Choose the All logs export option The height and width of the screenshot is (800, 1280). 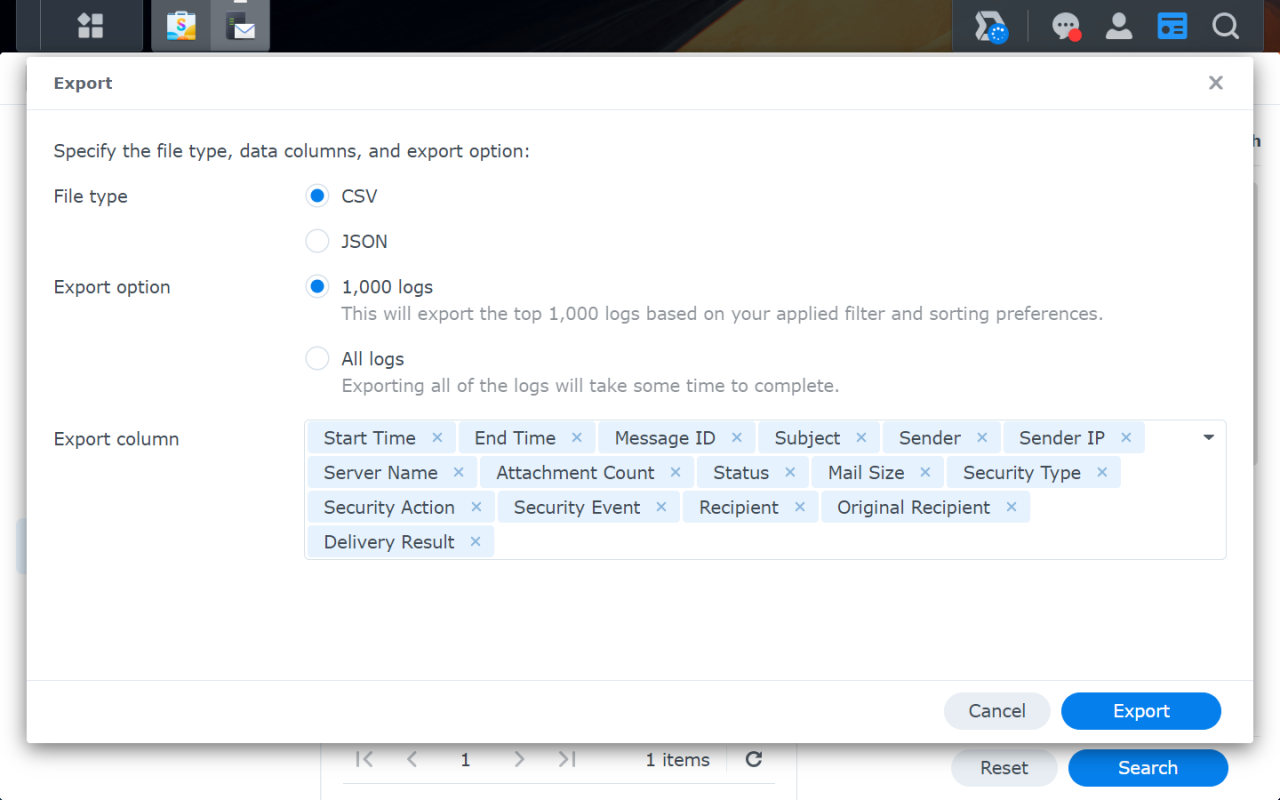pos(317,358)
